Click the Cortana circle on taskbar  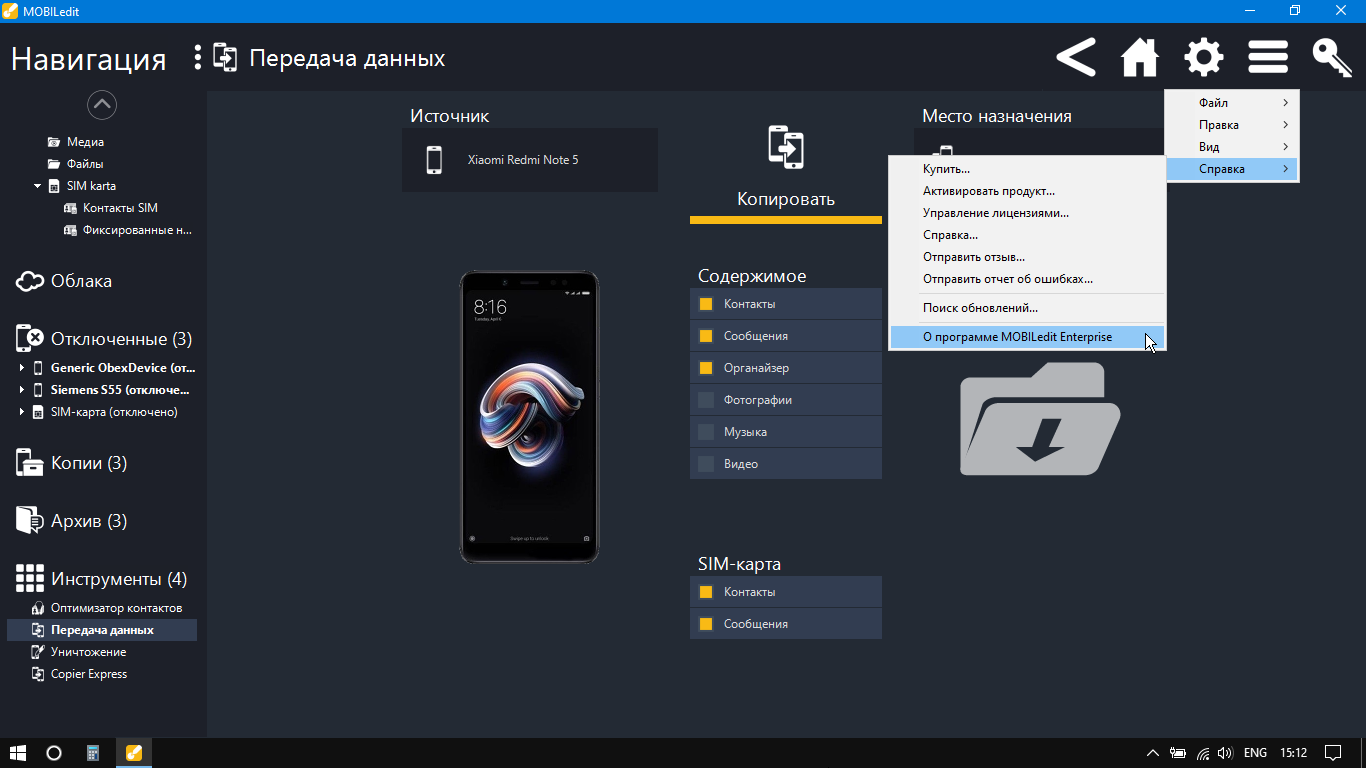54,753
